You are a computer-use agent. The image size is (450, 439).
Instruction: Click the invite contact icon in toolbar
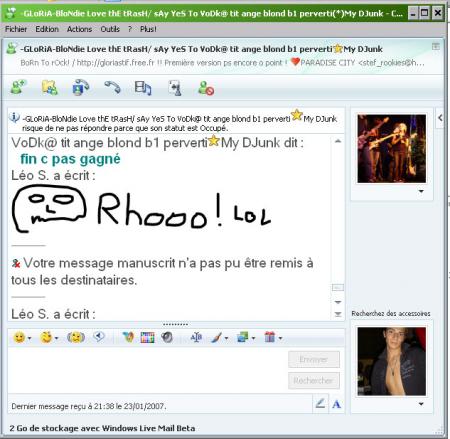[18, 88]
